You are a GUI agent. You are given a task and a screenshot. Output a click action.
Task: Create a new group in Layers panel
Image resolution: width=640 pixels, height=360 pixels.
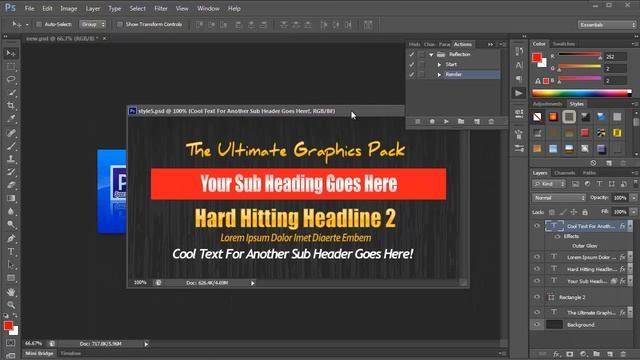596,354
